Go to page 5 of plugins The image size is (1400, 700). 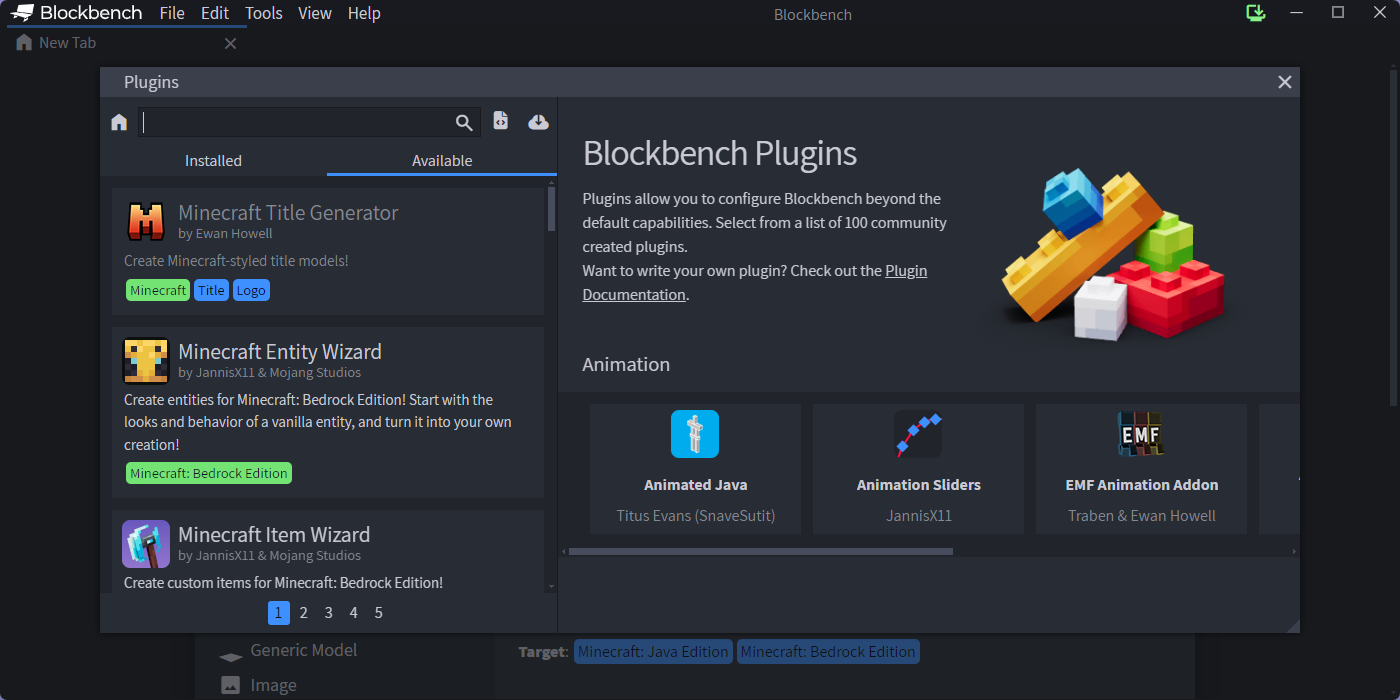coord(378,612)
